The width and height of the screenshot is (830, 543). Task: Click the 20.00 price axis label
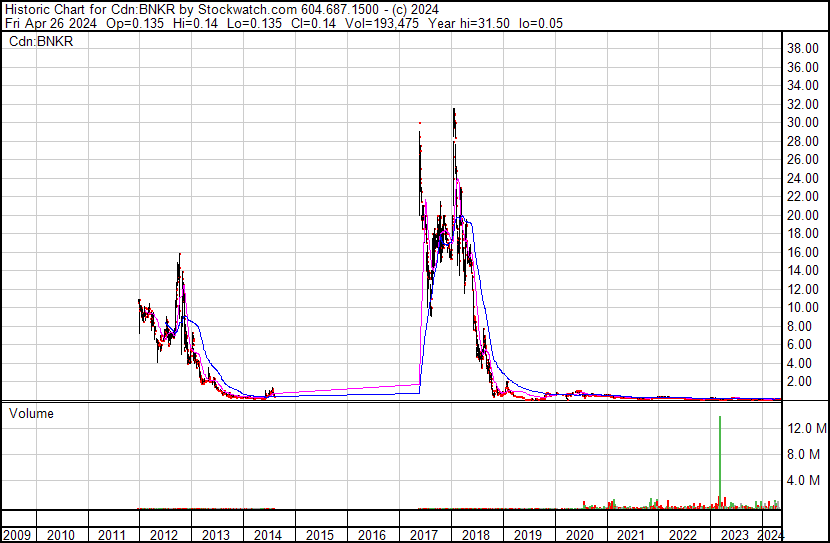click(x=804, y=215)
